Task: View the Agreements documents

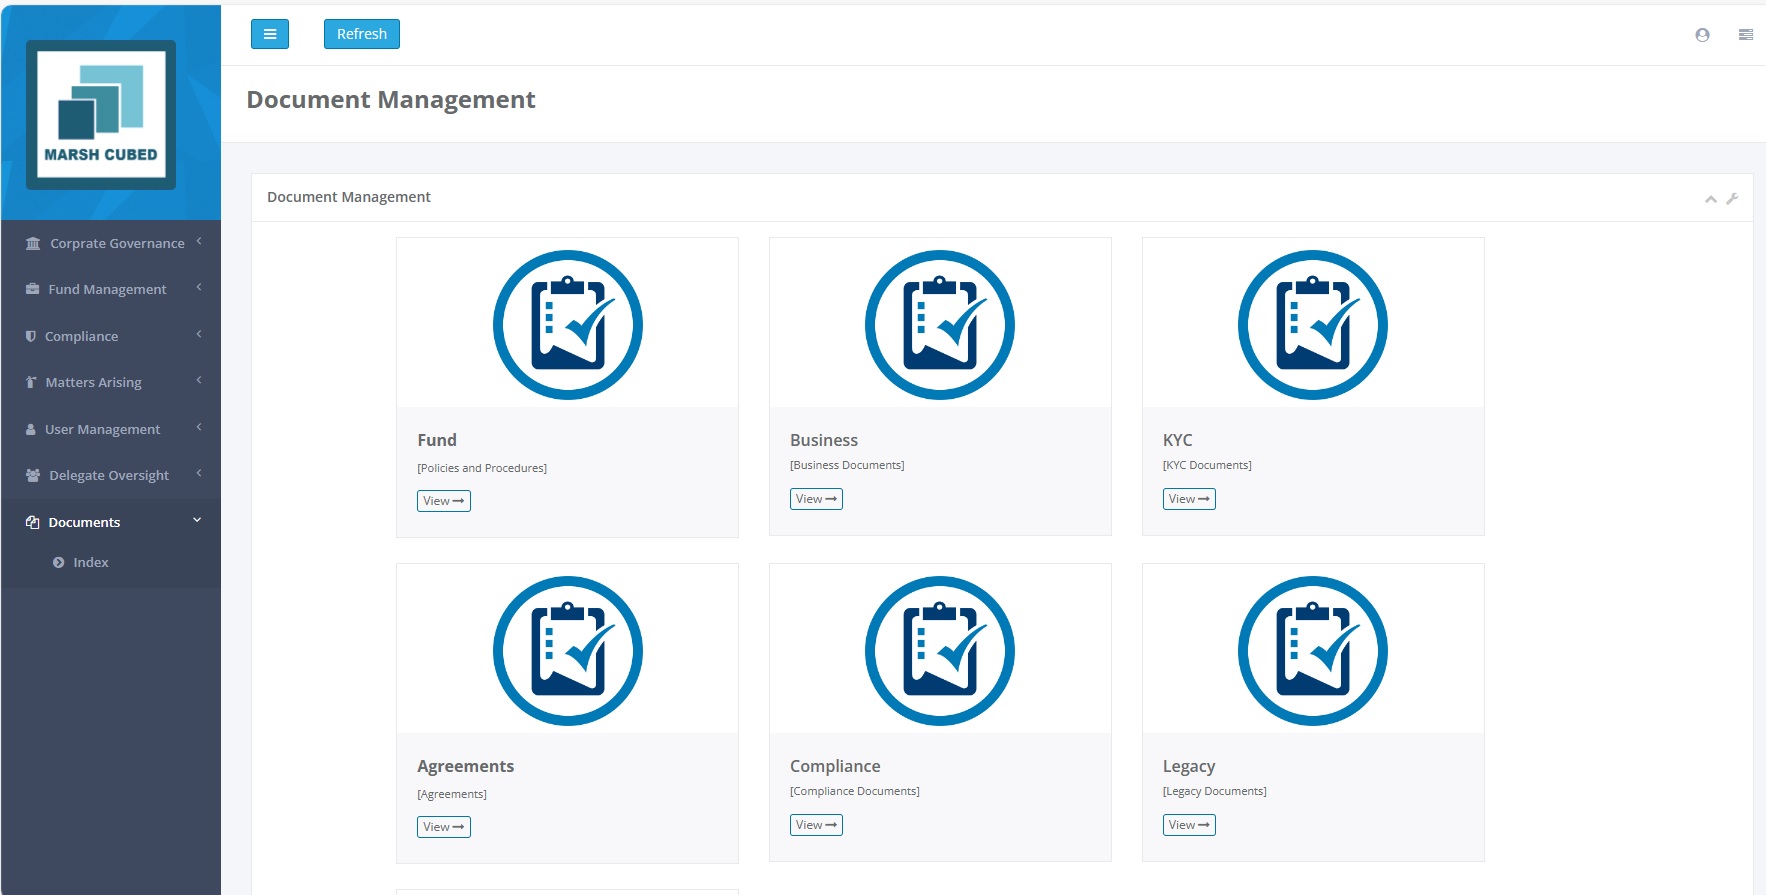Action: (443, 827)
